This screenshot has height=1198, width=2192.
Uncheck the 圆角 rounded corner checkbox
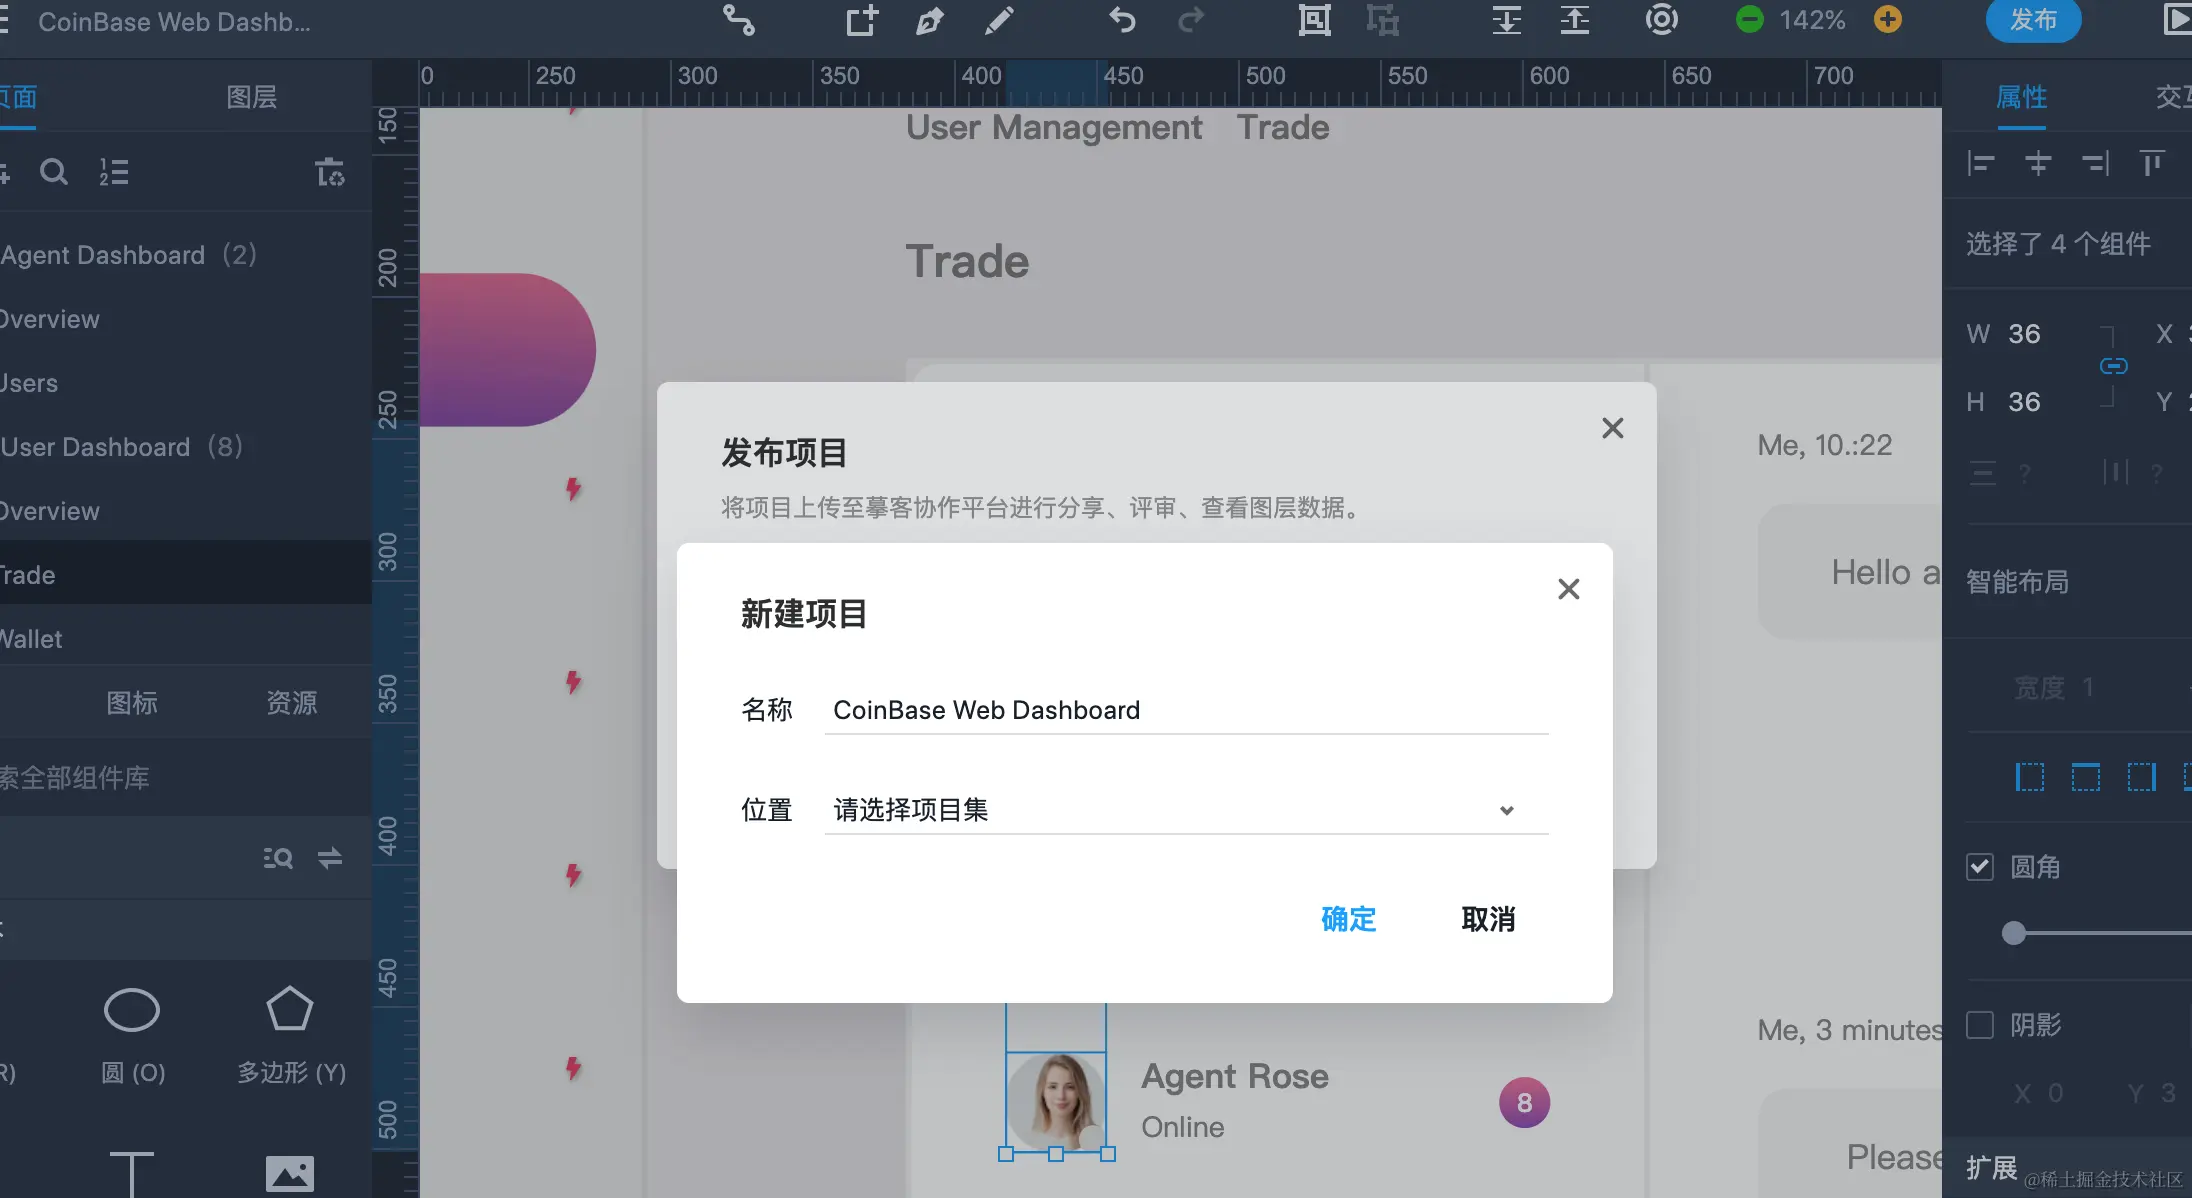coord(1980,867)
